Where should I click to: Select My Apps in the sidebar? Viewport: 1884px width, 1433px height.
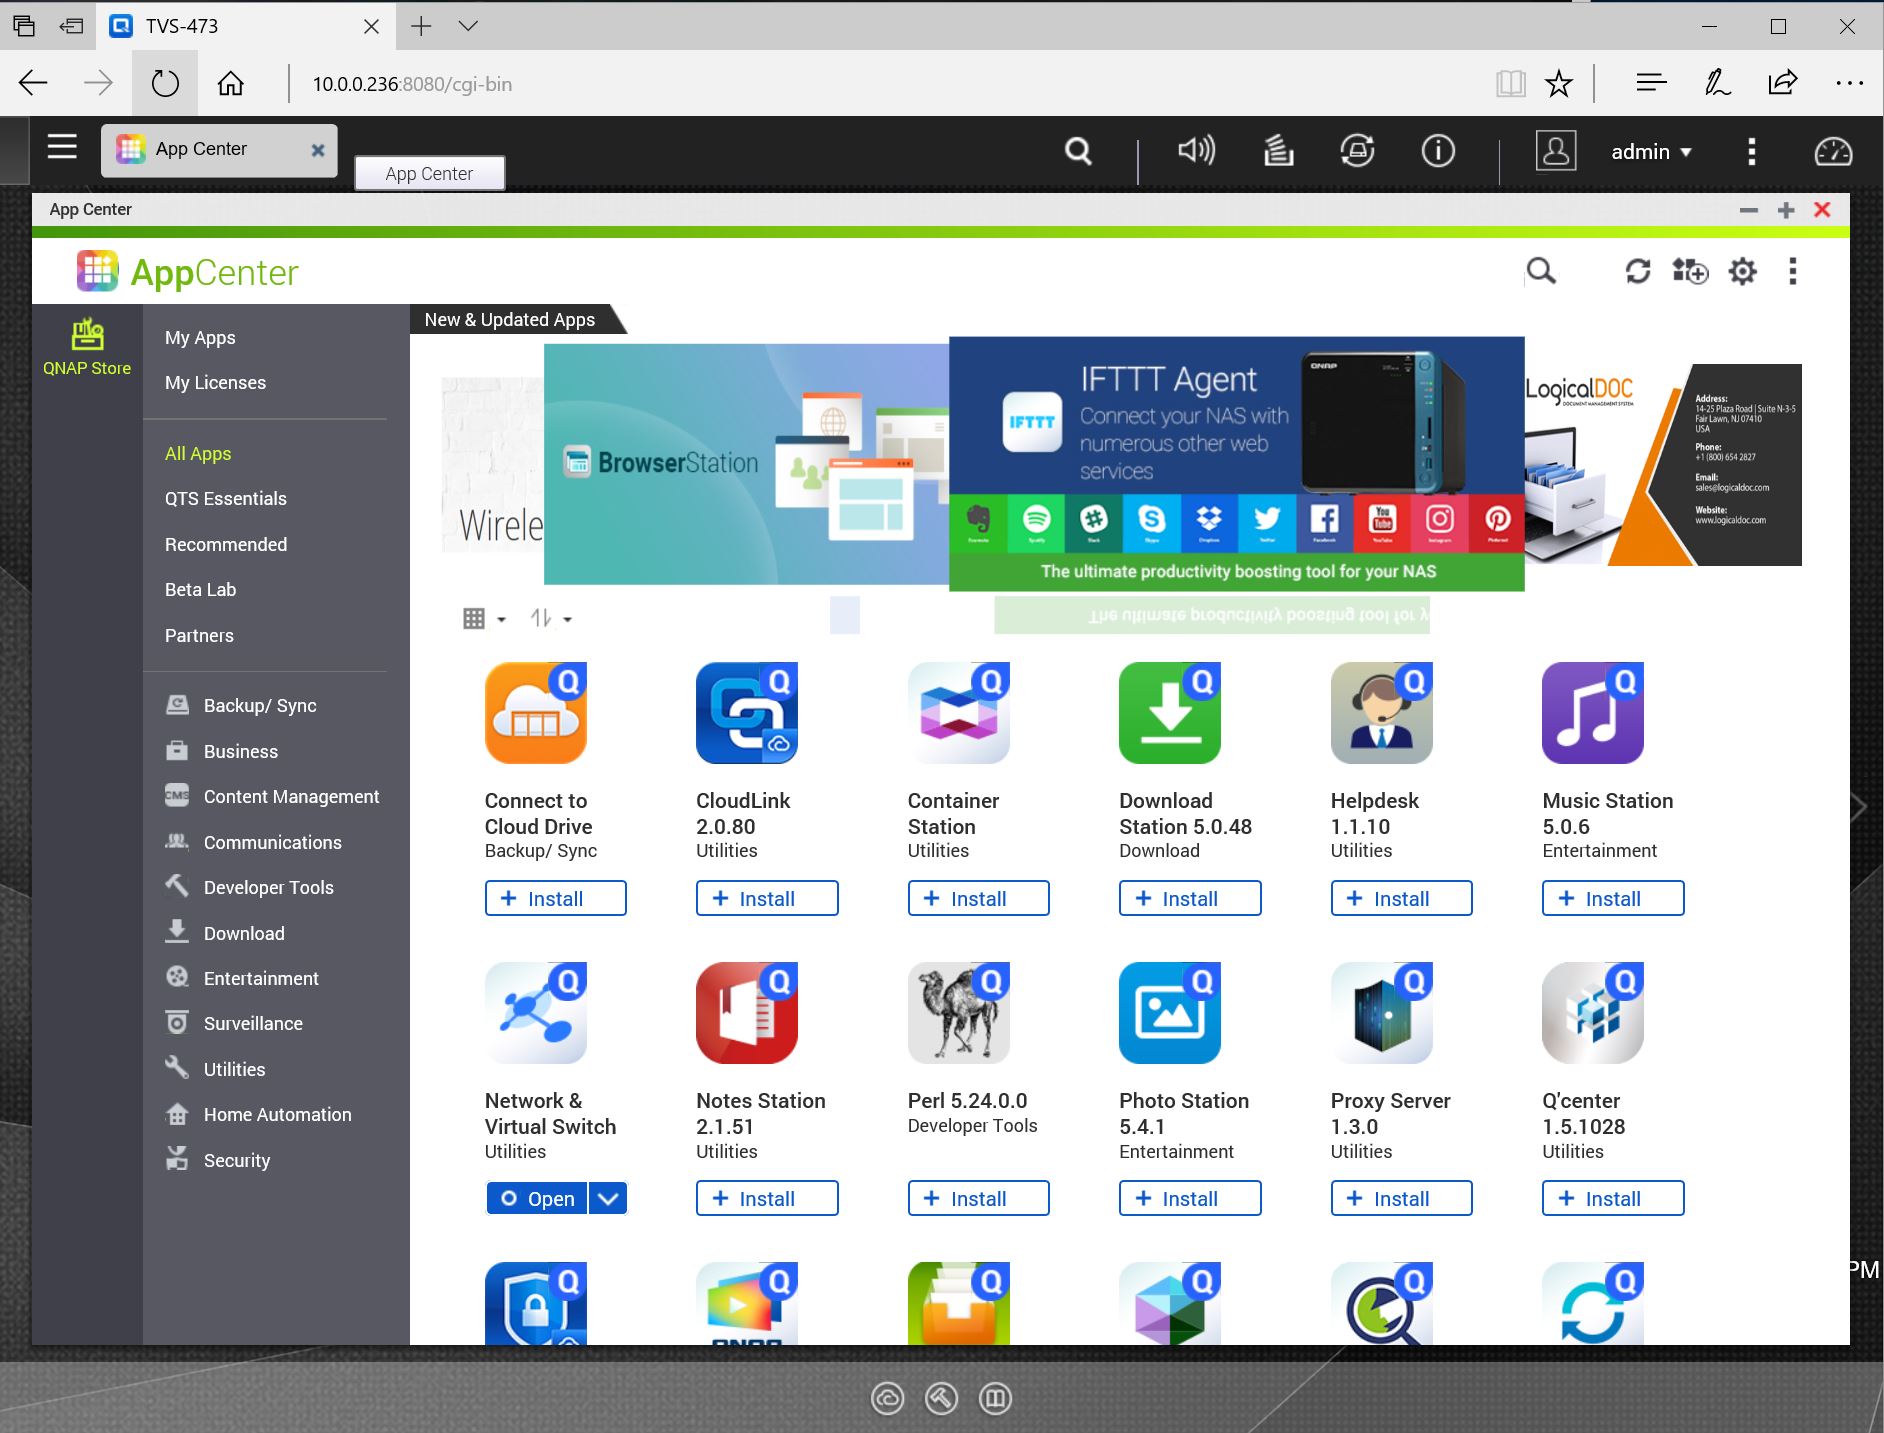pyautogui.click(x=200, y=338)
